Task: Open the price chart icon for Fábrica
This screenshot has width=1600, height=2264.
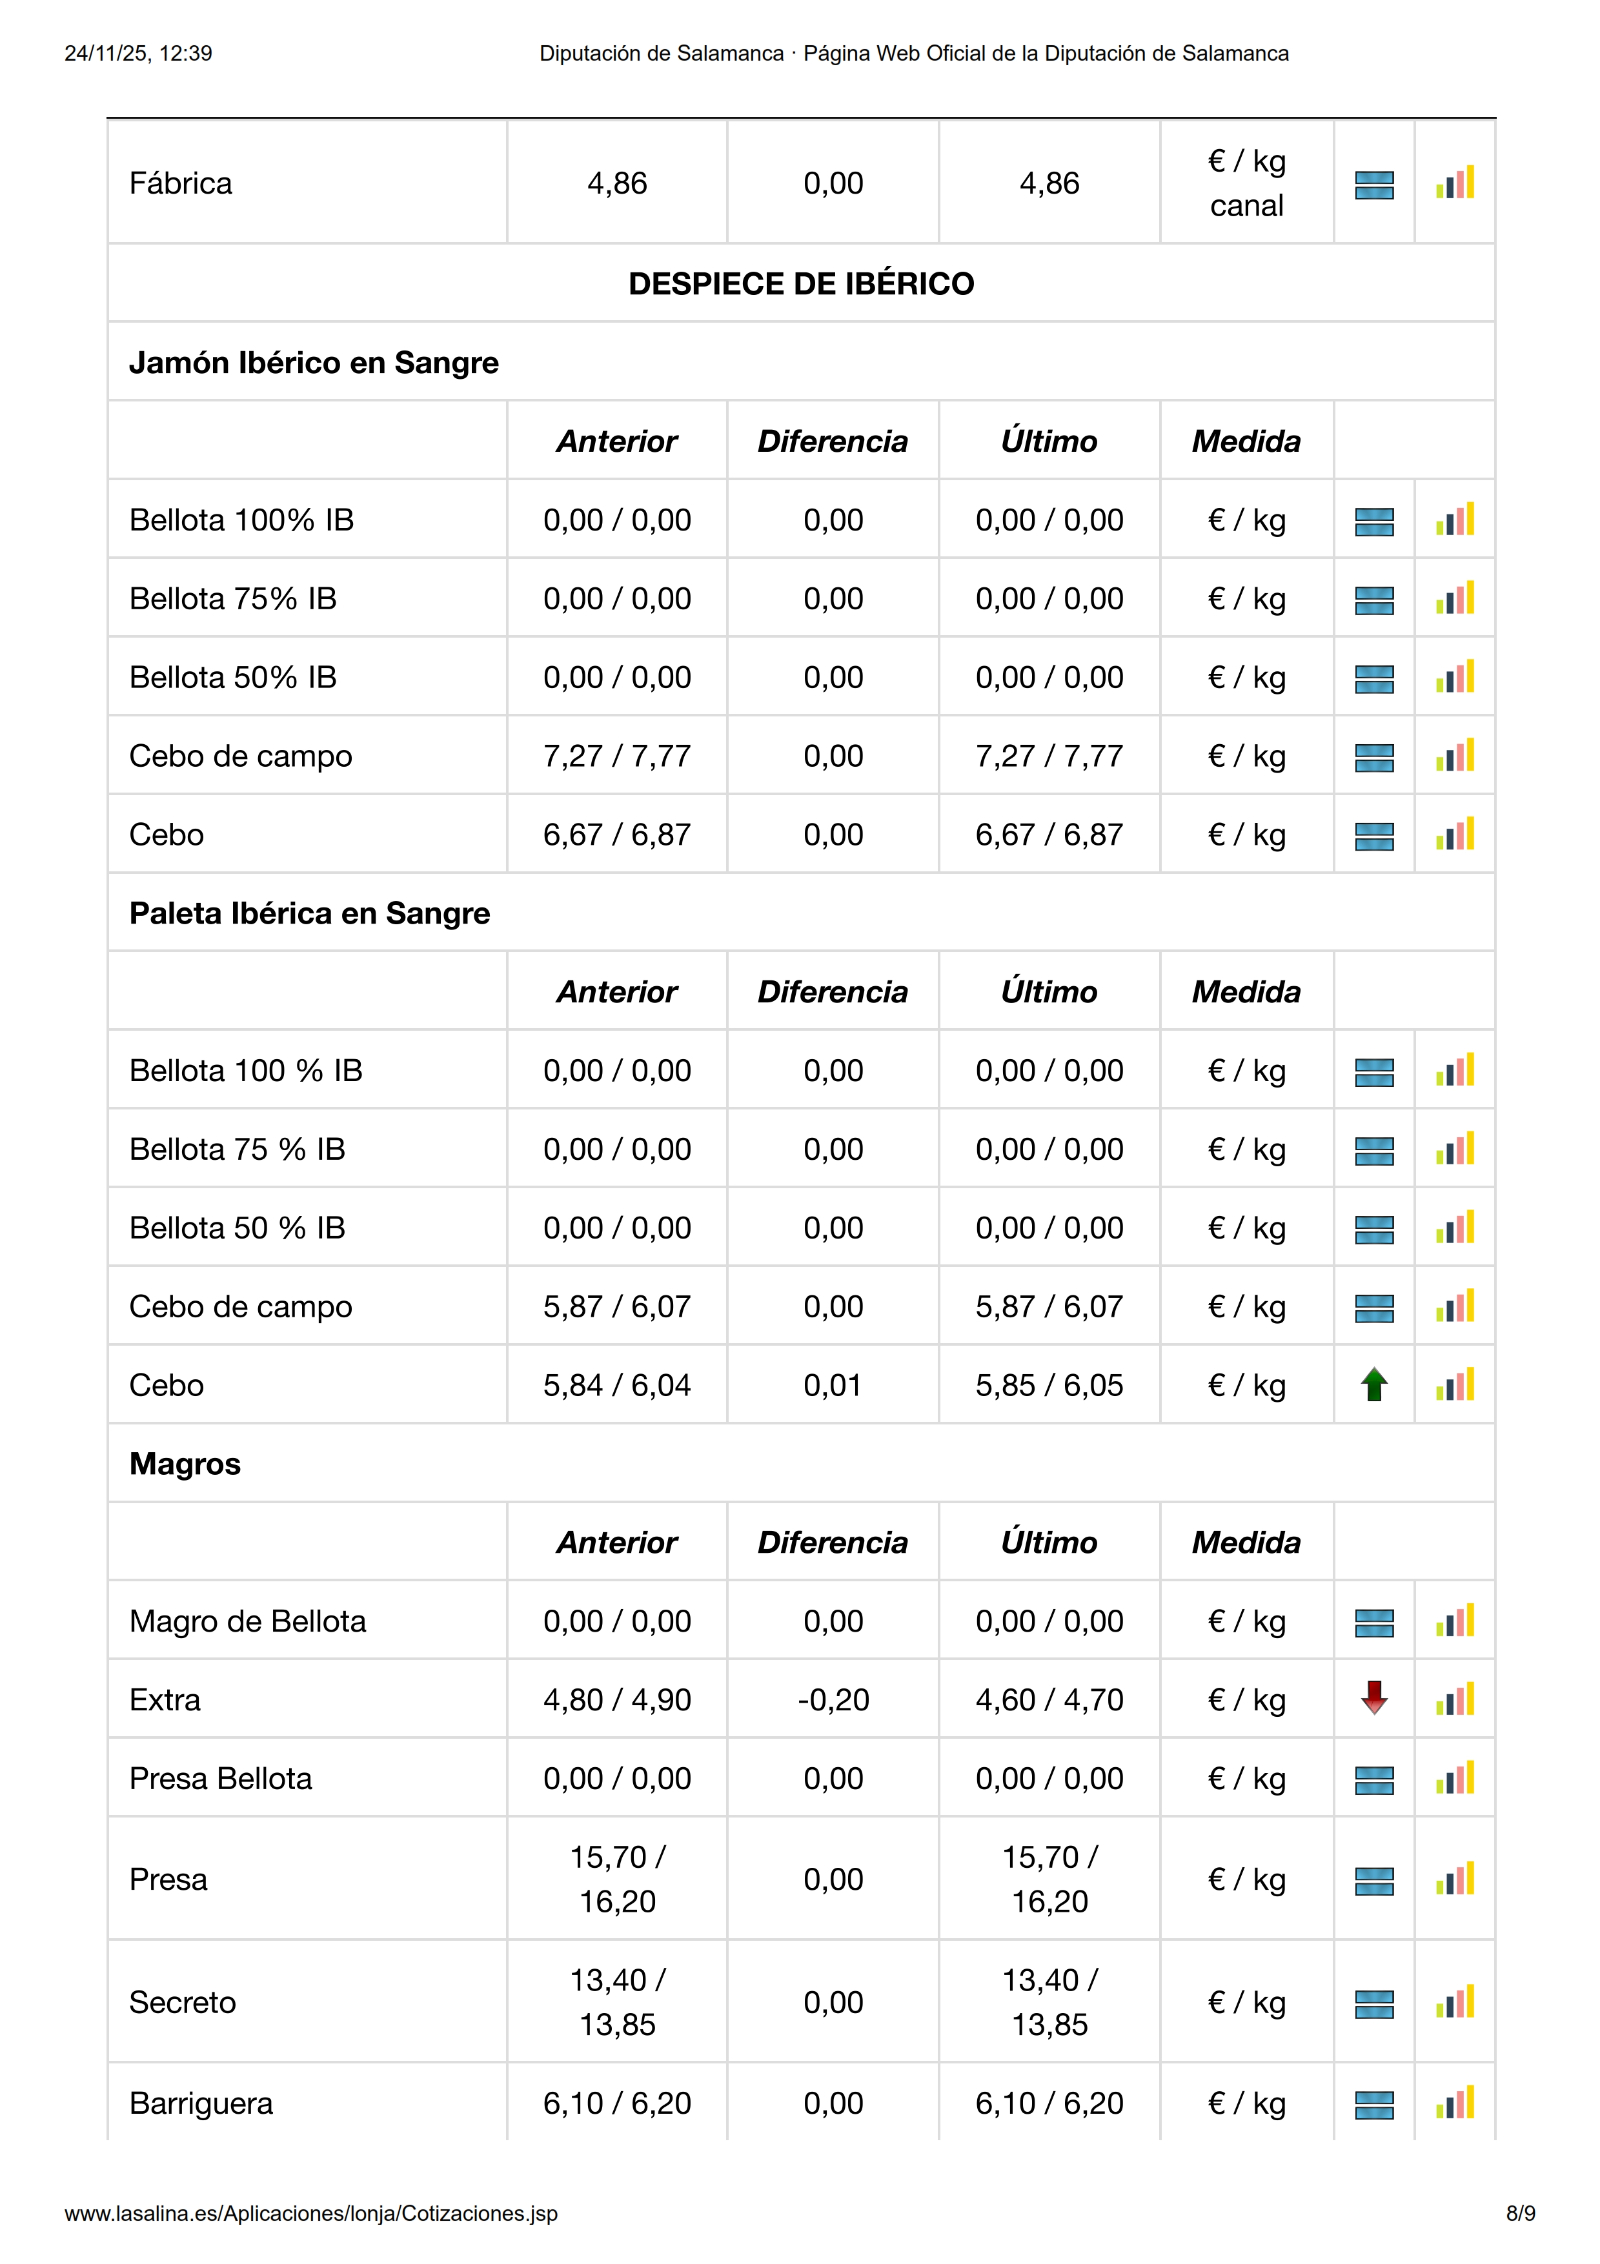Action: tap(1455, 183)
